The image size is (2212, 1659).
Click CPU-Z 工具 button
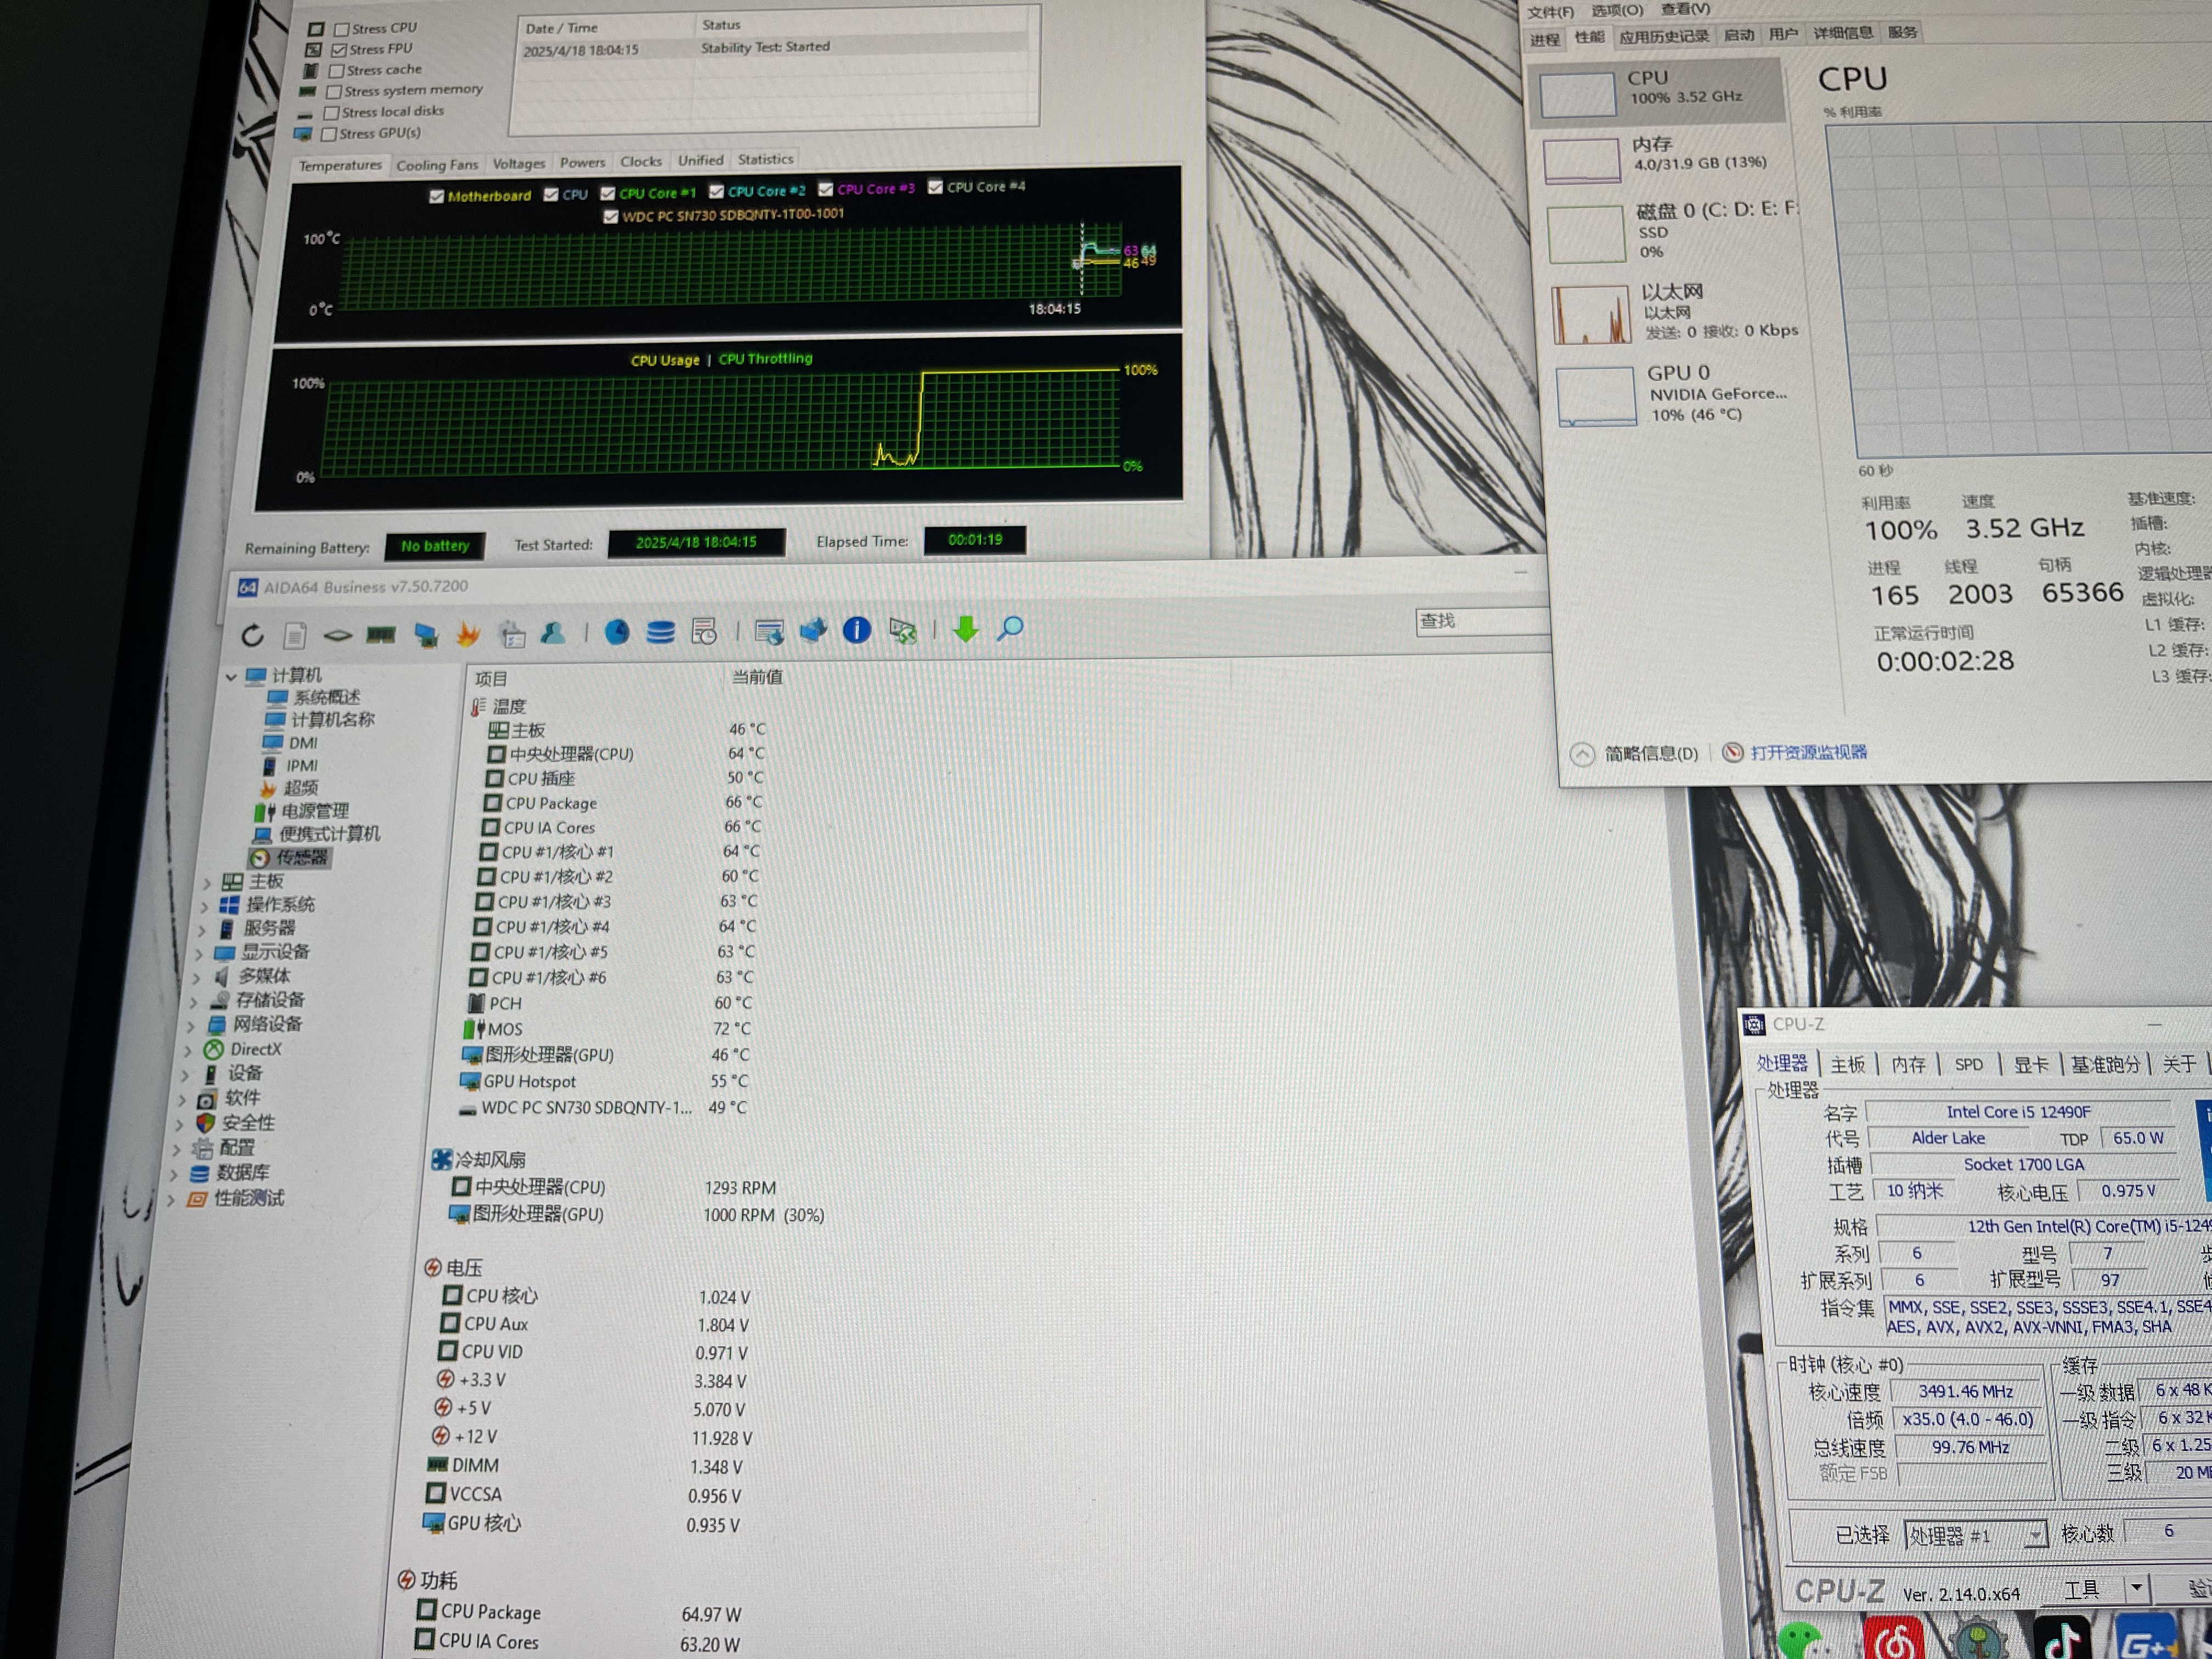2083,1588
